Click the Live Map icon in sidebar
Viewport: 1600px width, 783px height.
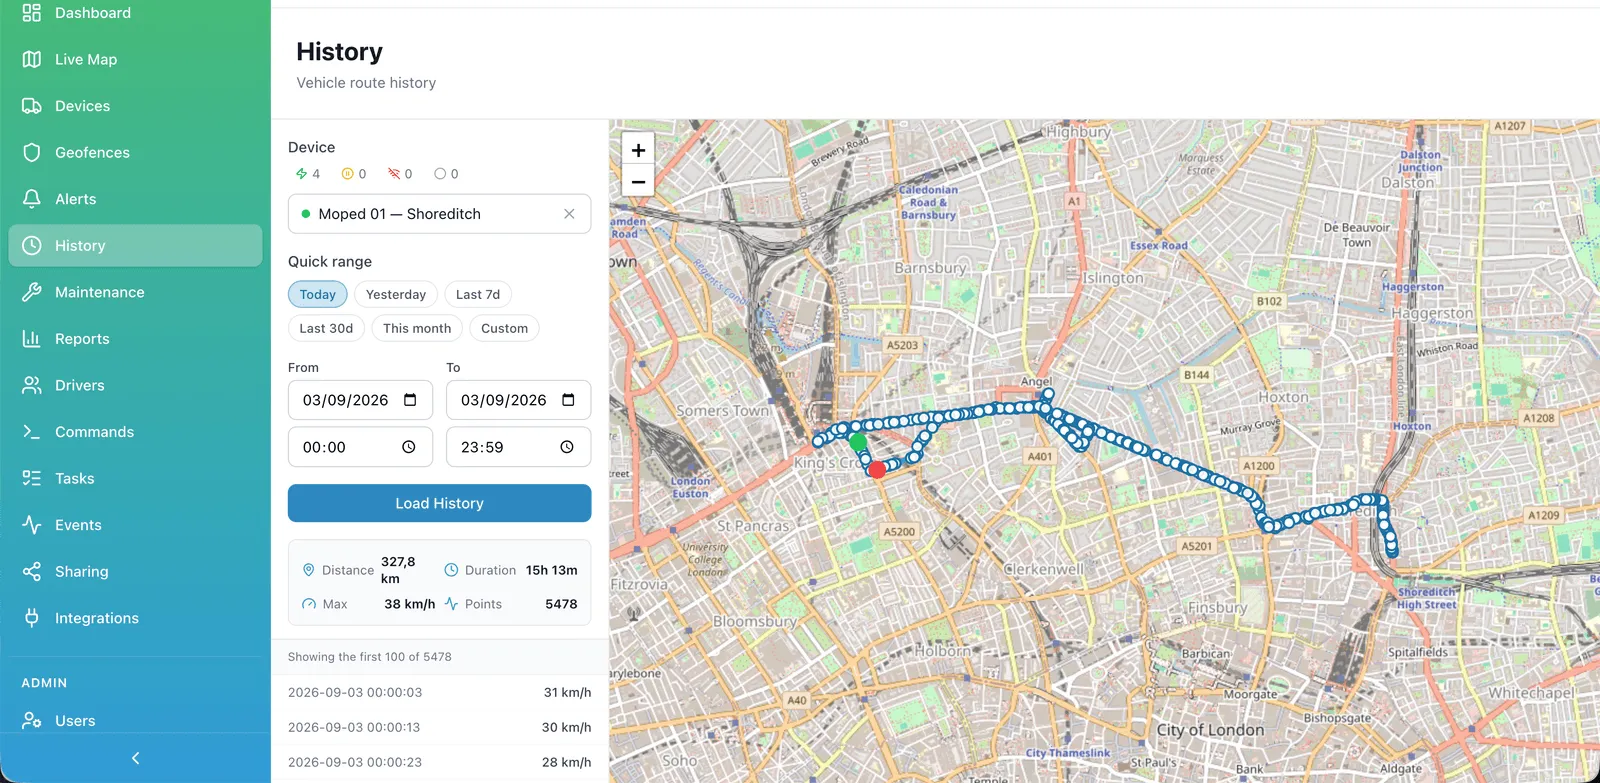point(32,59)
